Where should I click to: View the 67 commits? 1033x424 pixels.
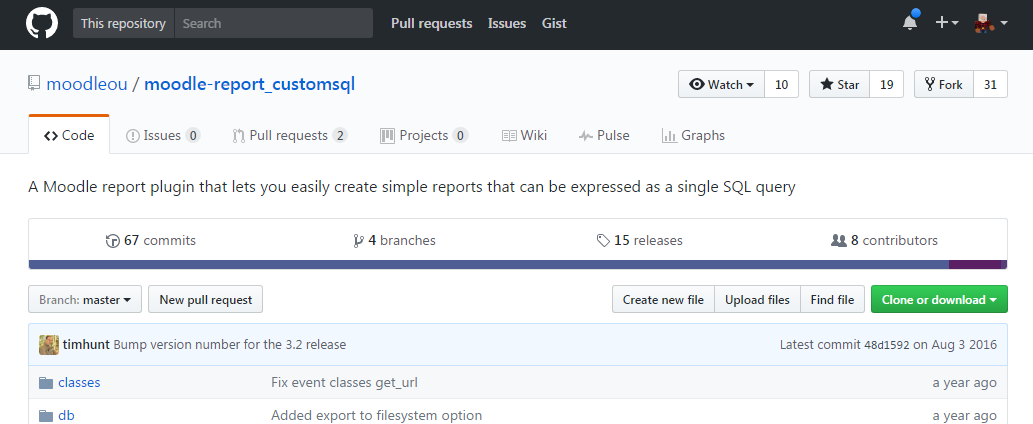click(x=151, y=240)
